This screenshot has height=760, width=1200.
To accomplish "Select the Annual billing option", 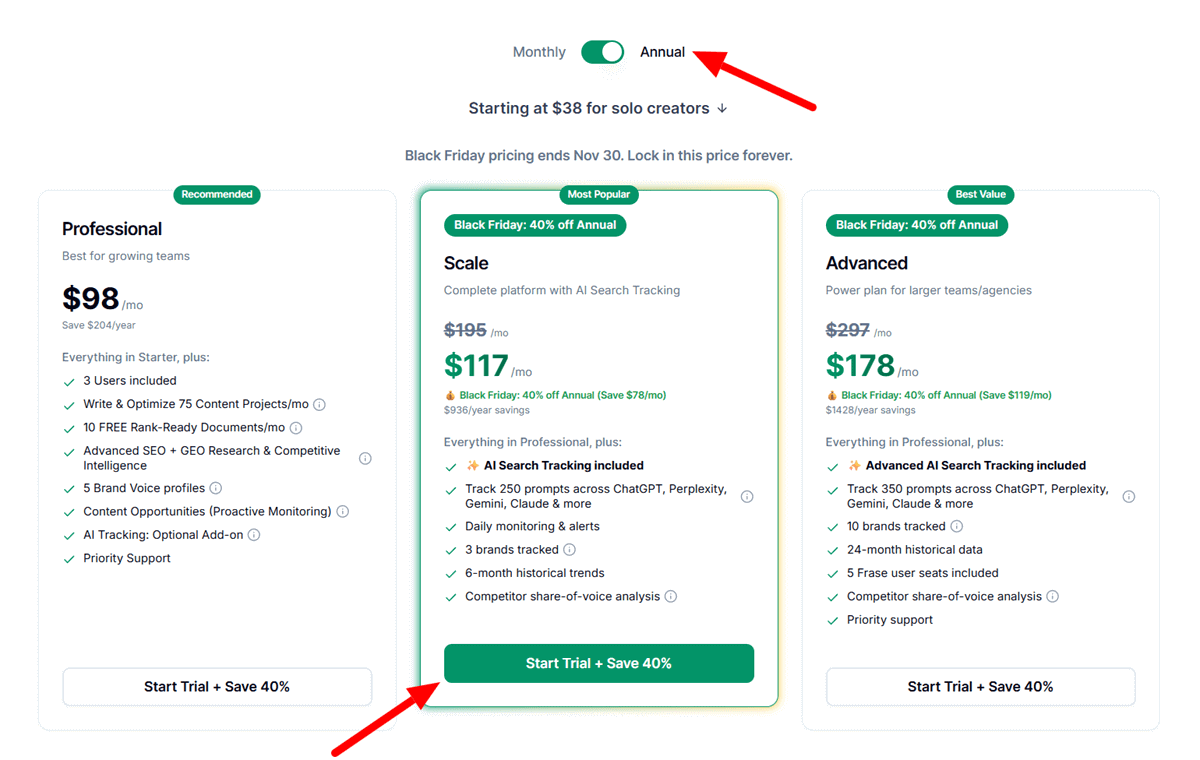I will (662, 52).
